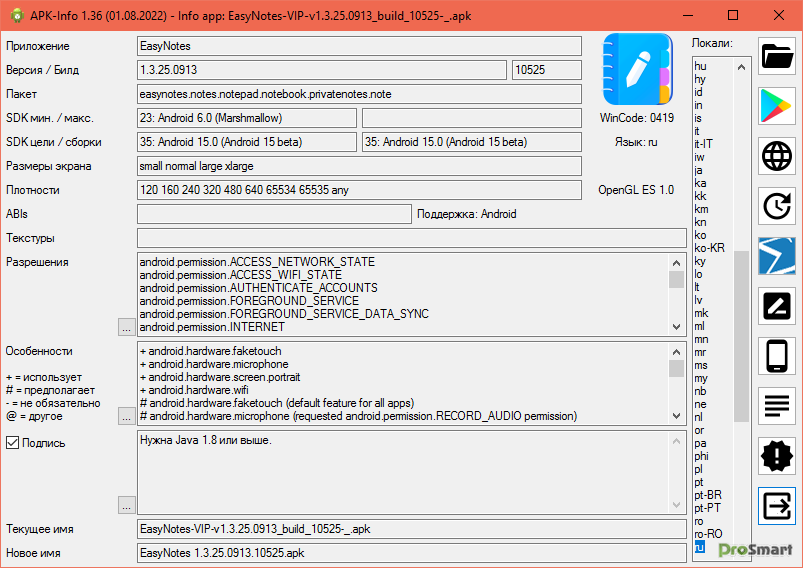
Task: Expand permissions list with the ellipsis button
Action: tap(126, 326)
